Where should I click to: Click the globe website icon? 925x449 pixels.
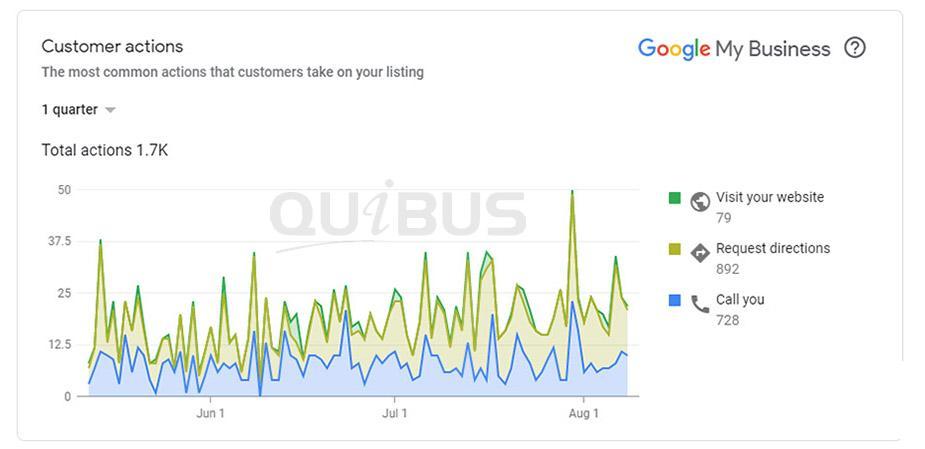click(x=700, y=202)
